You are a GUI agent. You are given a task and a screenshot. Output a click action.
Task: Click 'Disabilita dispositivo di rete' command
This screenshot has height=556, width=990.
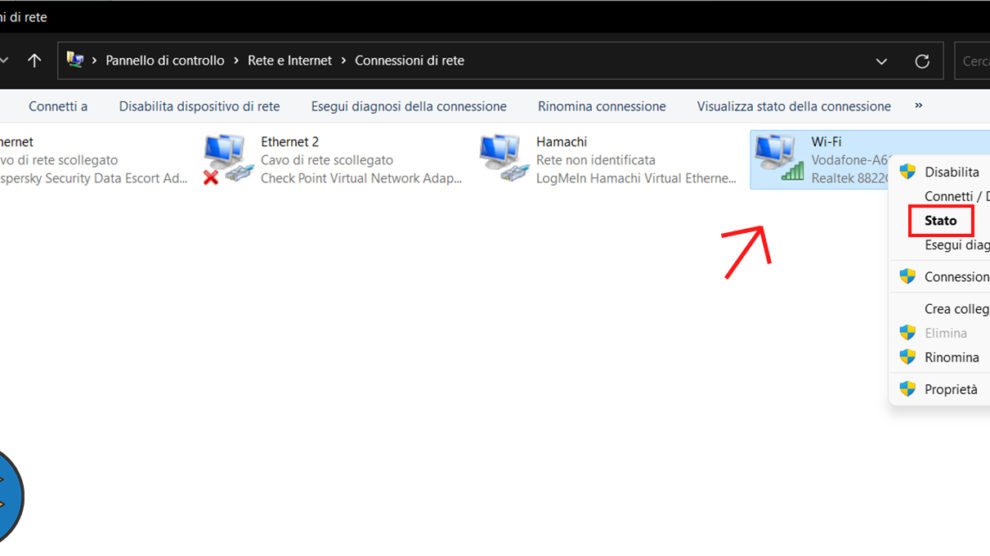(x=200, y=106)
